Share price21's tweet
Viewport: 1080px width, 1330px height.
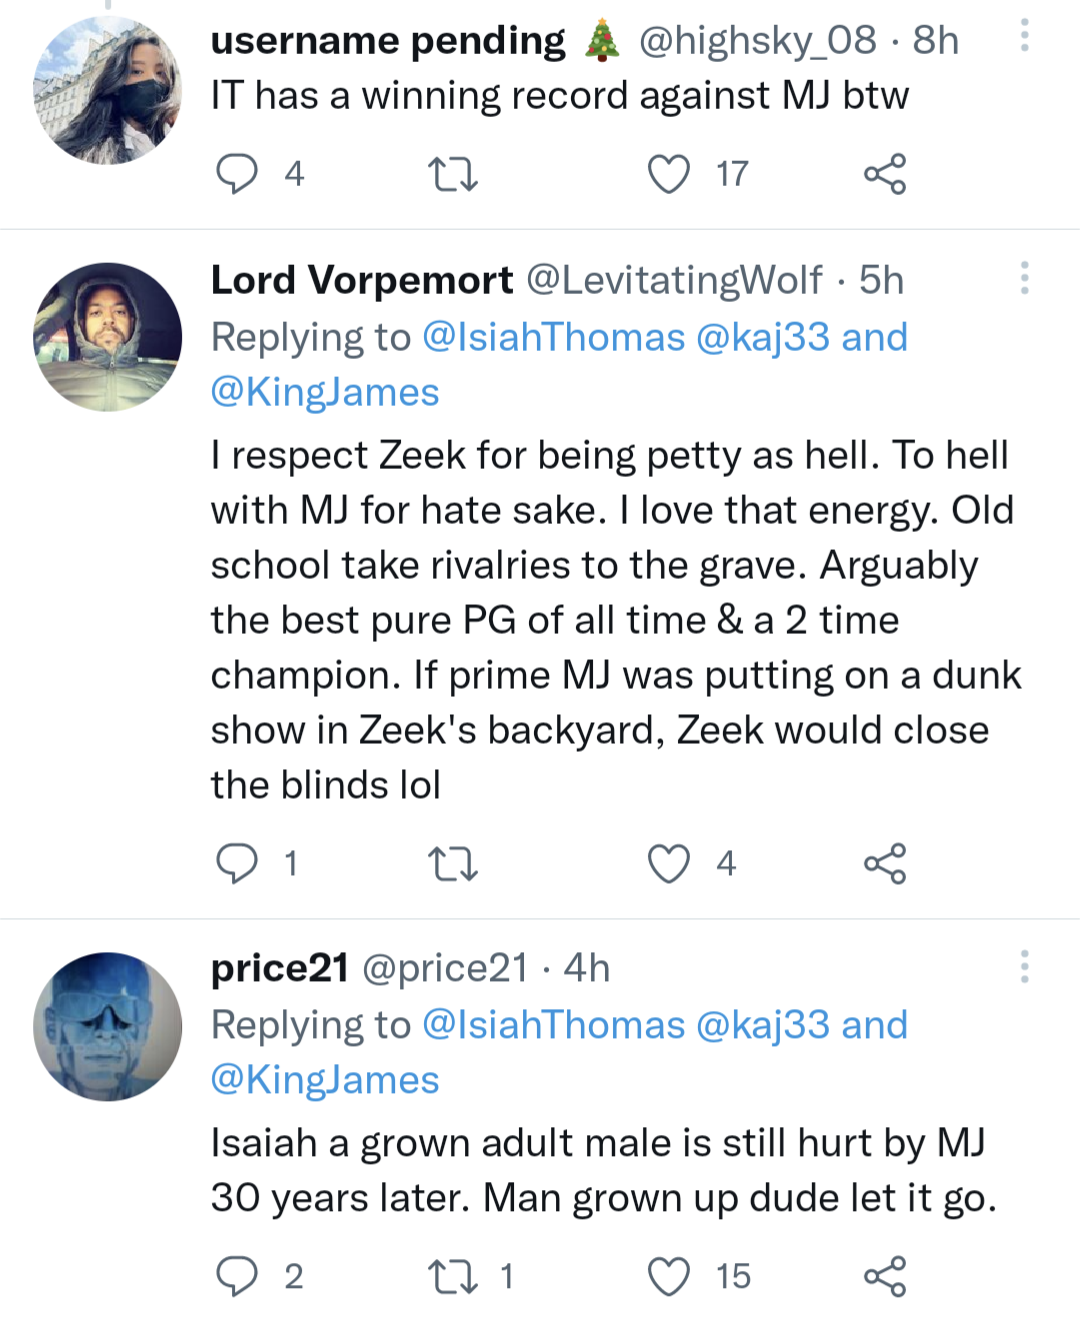tap(885, 1277)
